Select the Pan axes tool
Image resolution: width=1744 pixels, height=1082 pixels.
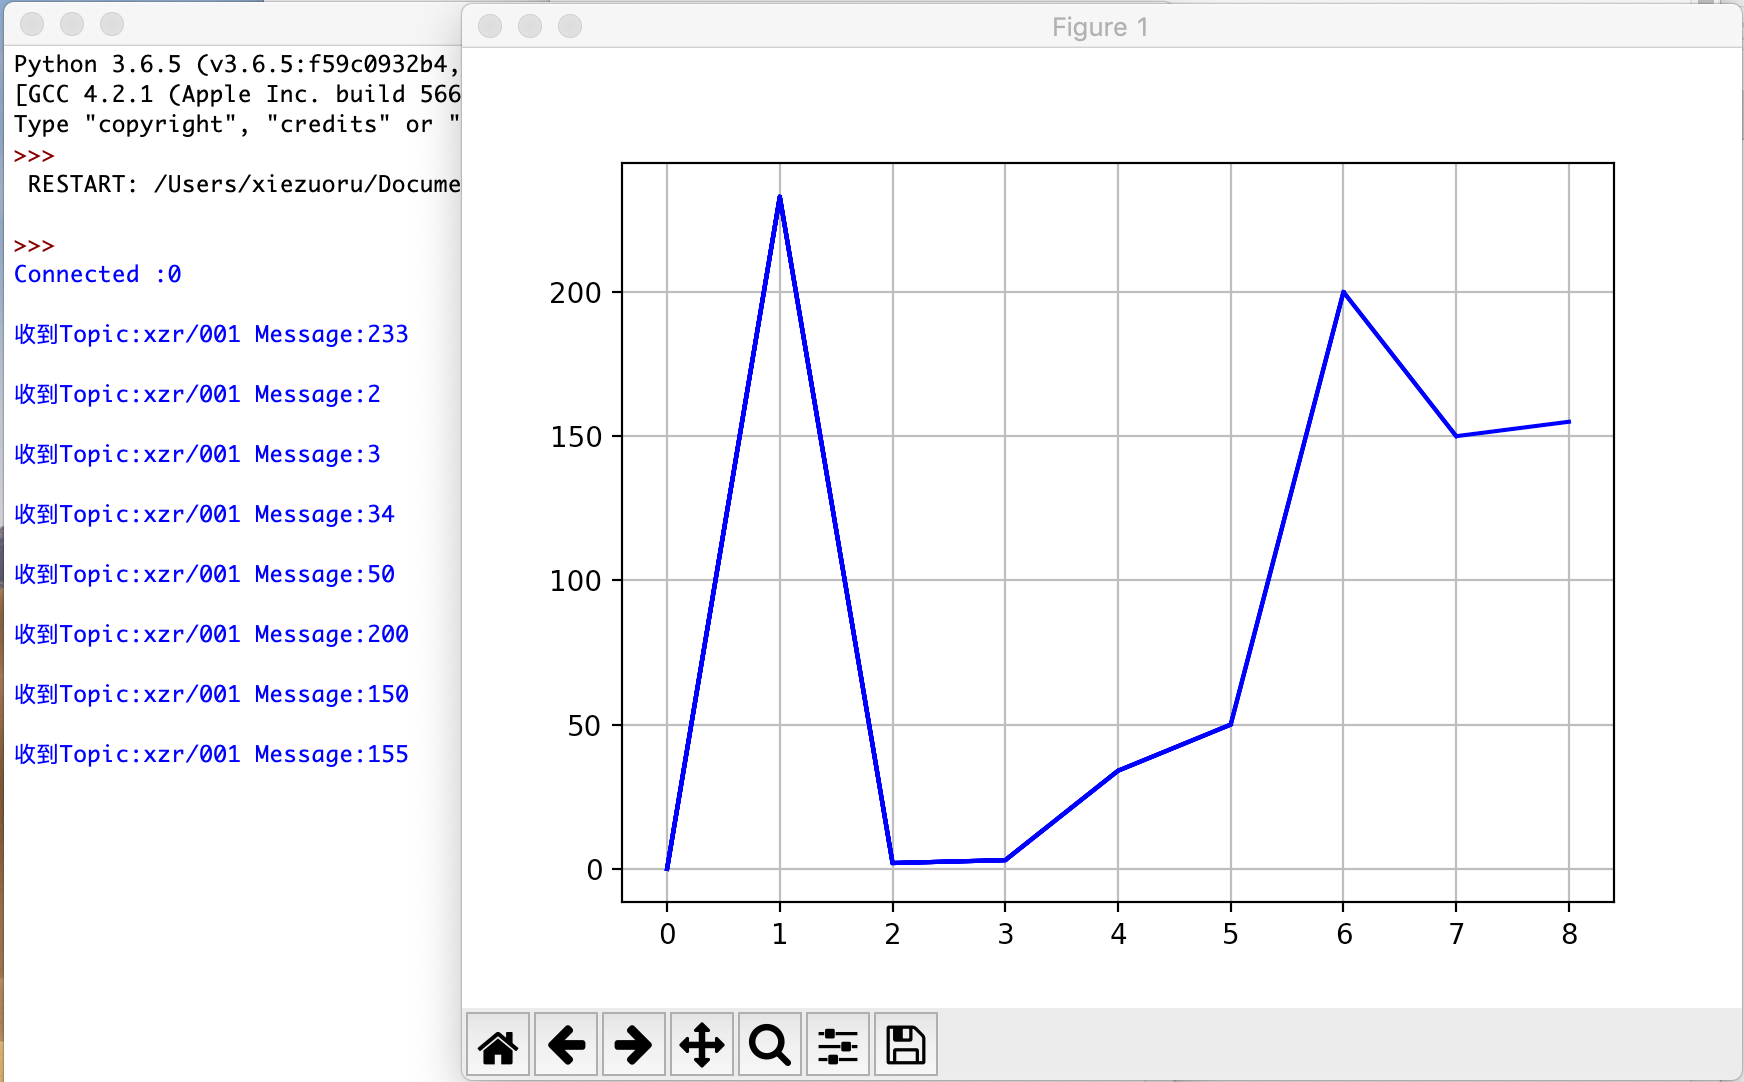(x=702, y=1045)
